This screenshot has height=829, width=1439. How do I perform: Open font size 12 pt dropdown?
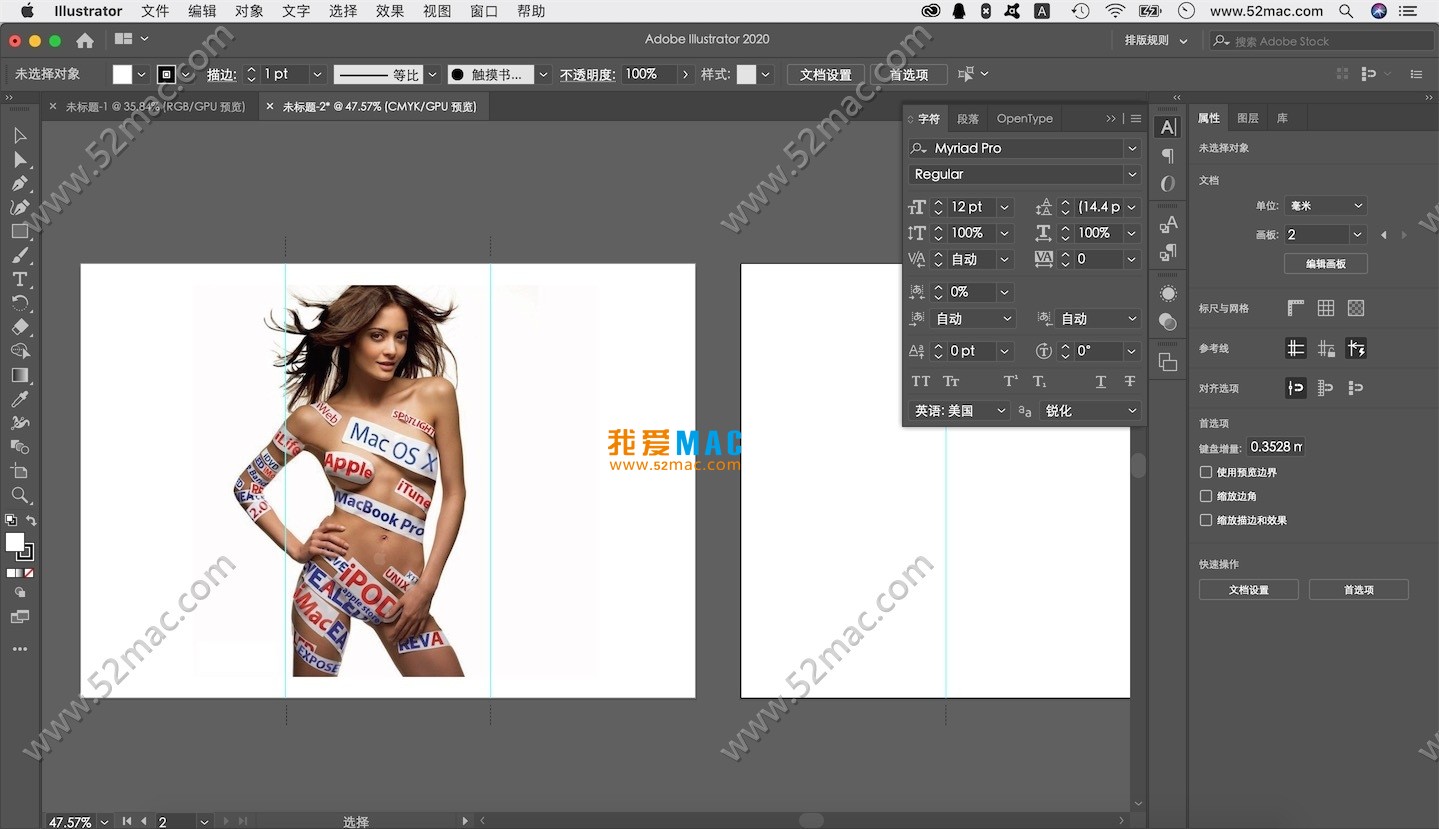coord(1004,207)
